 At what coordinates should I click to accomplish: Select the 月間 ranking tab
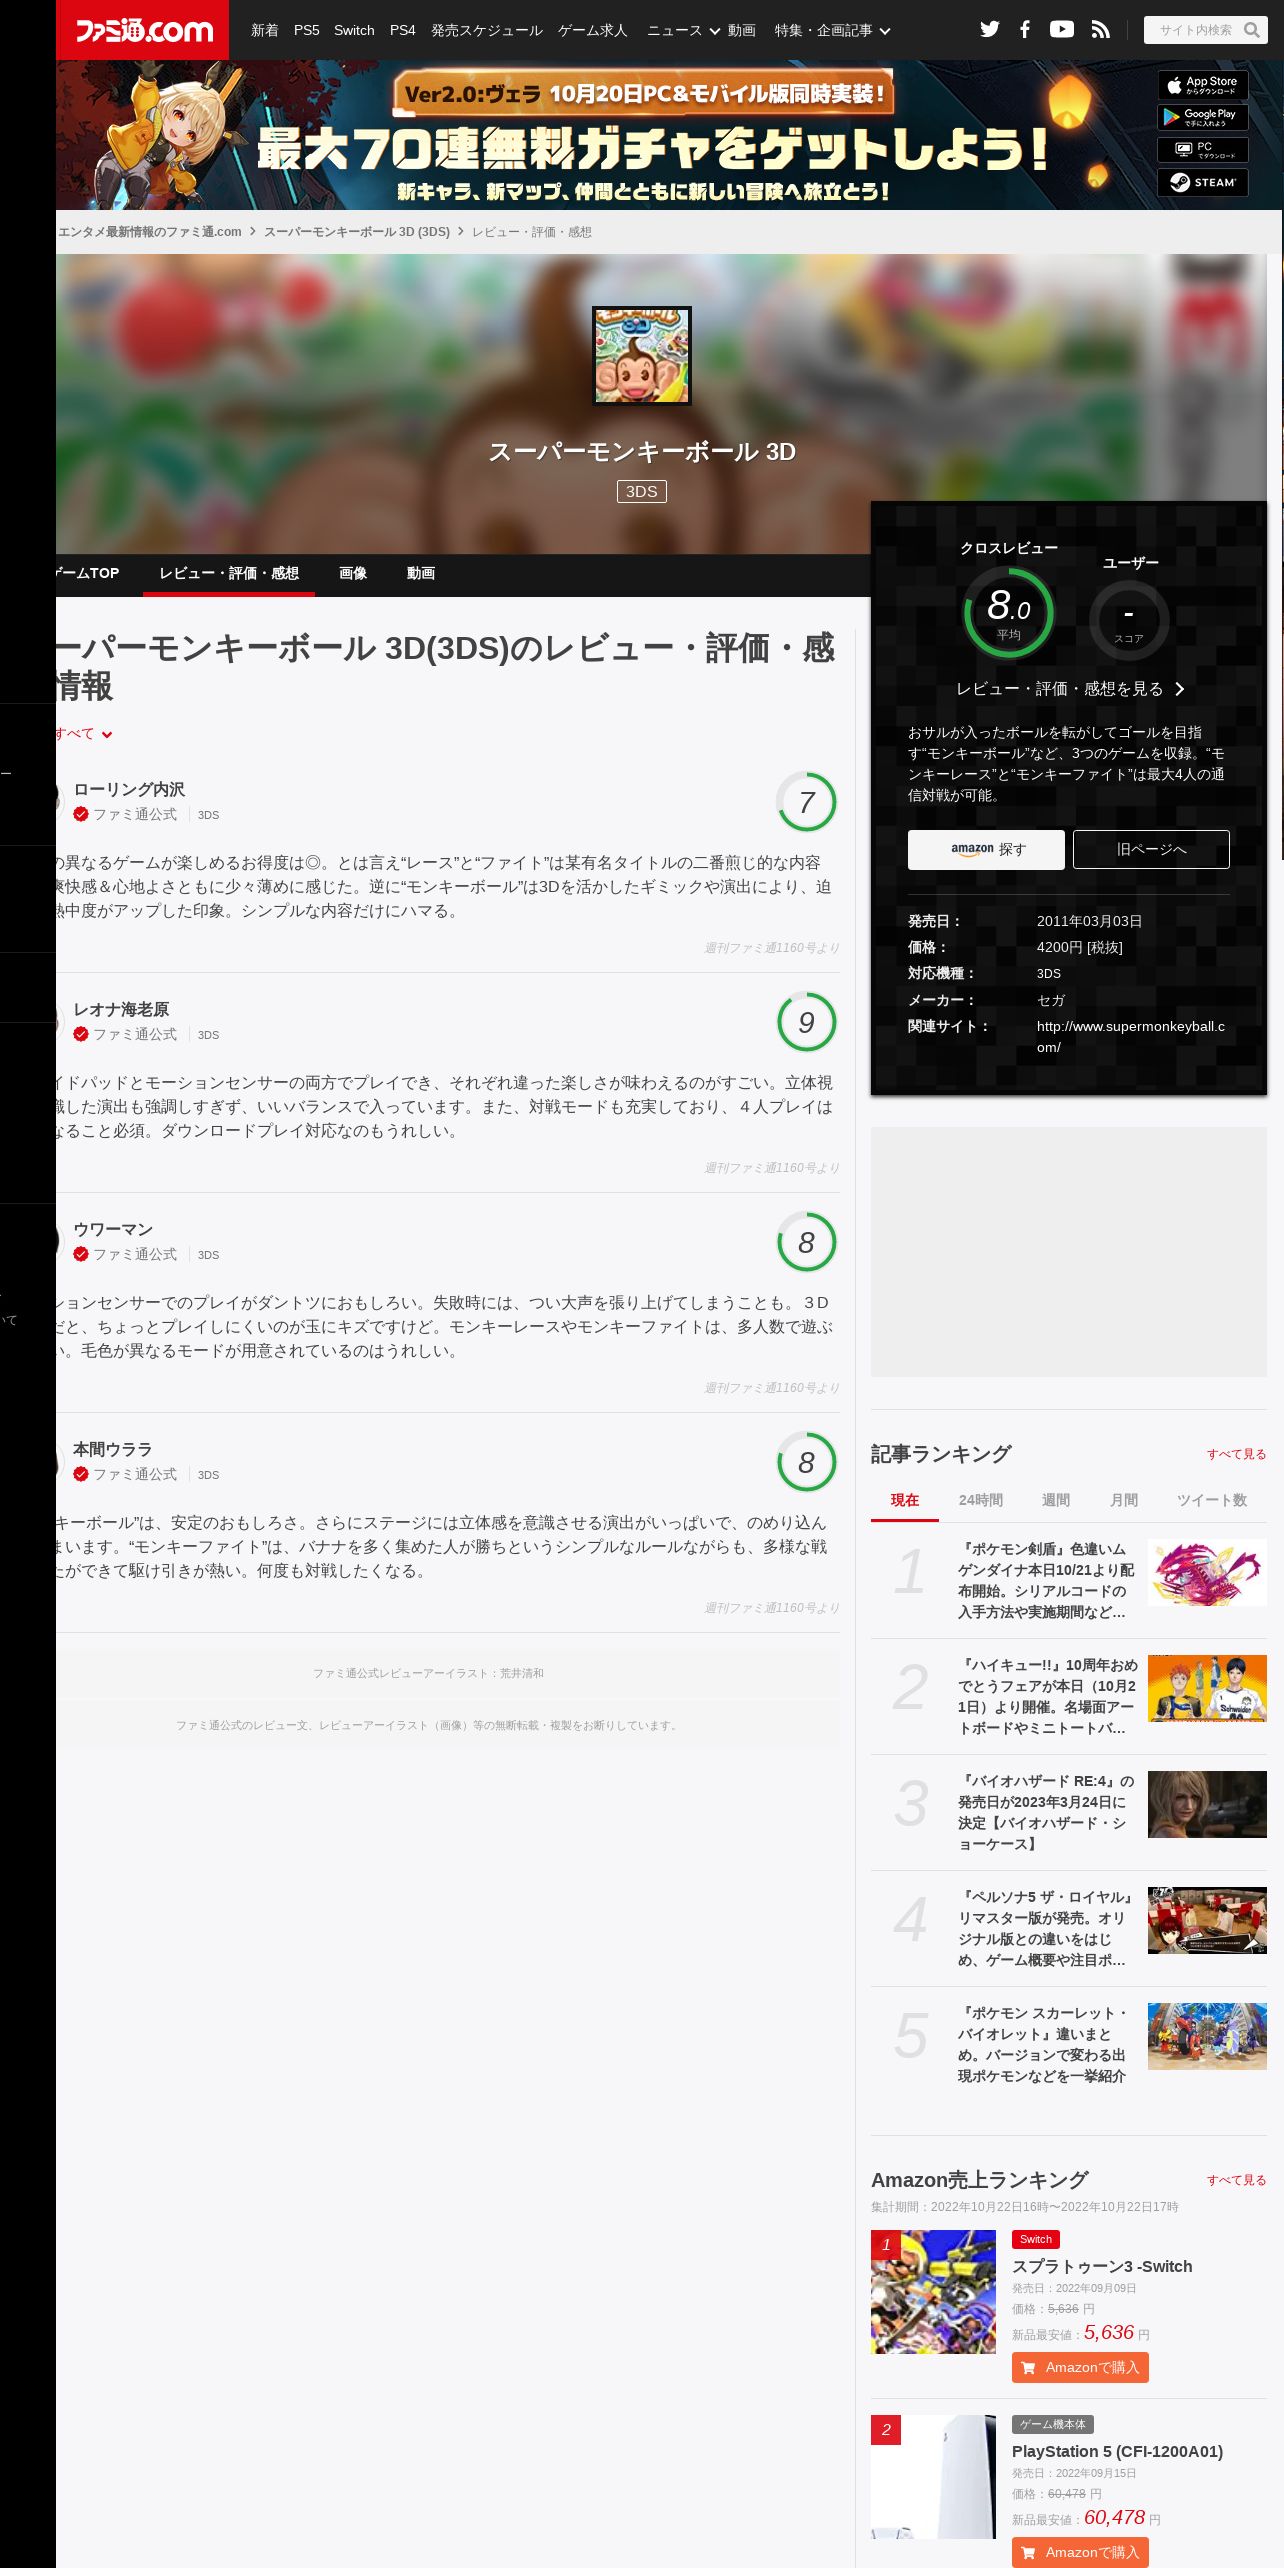tap(1124, 1500)
